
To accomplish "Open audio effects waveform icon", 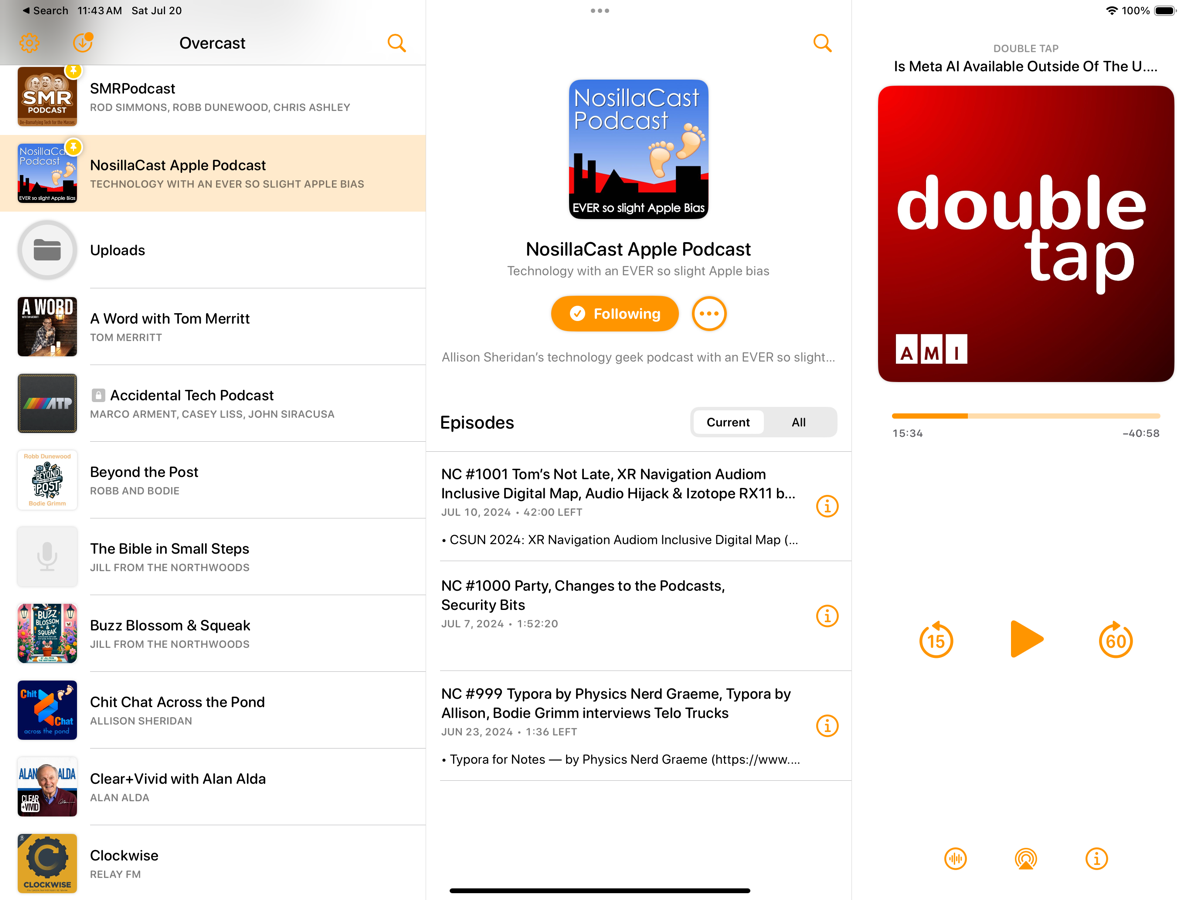I will click(x=955, y=859).
